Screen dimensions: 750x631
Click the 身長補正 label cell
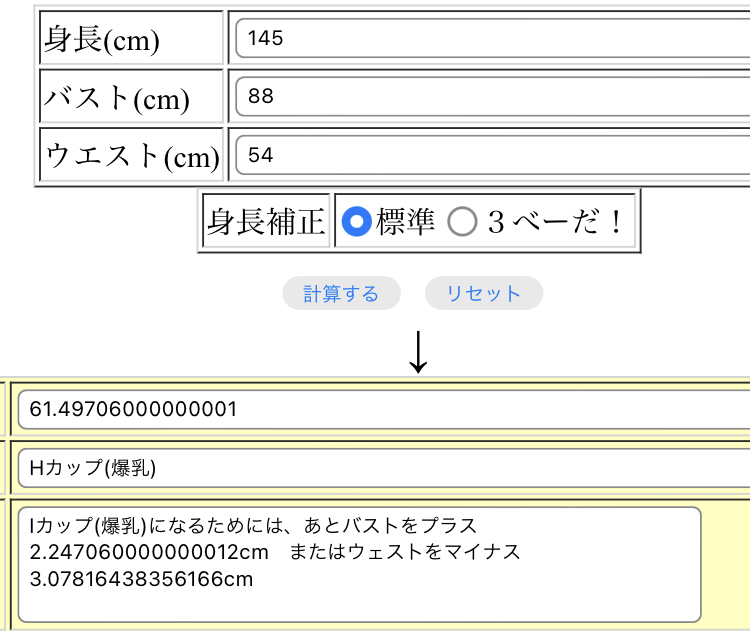(x=266, y=222)
